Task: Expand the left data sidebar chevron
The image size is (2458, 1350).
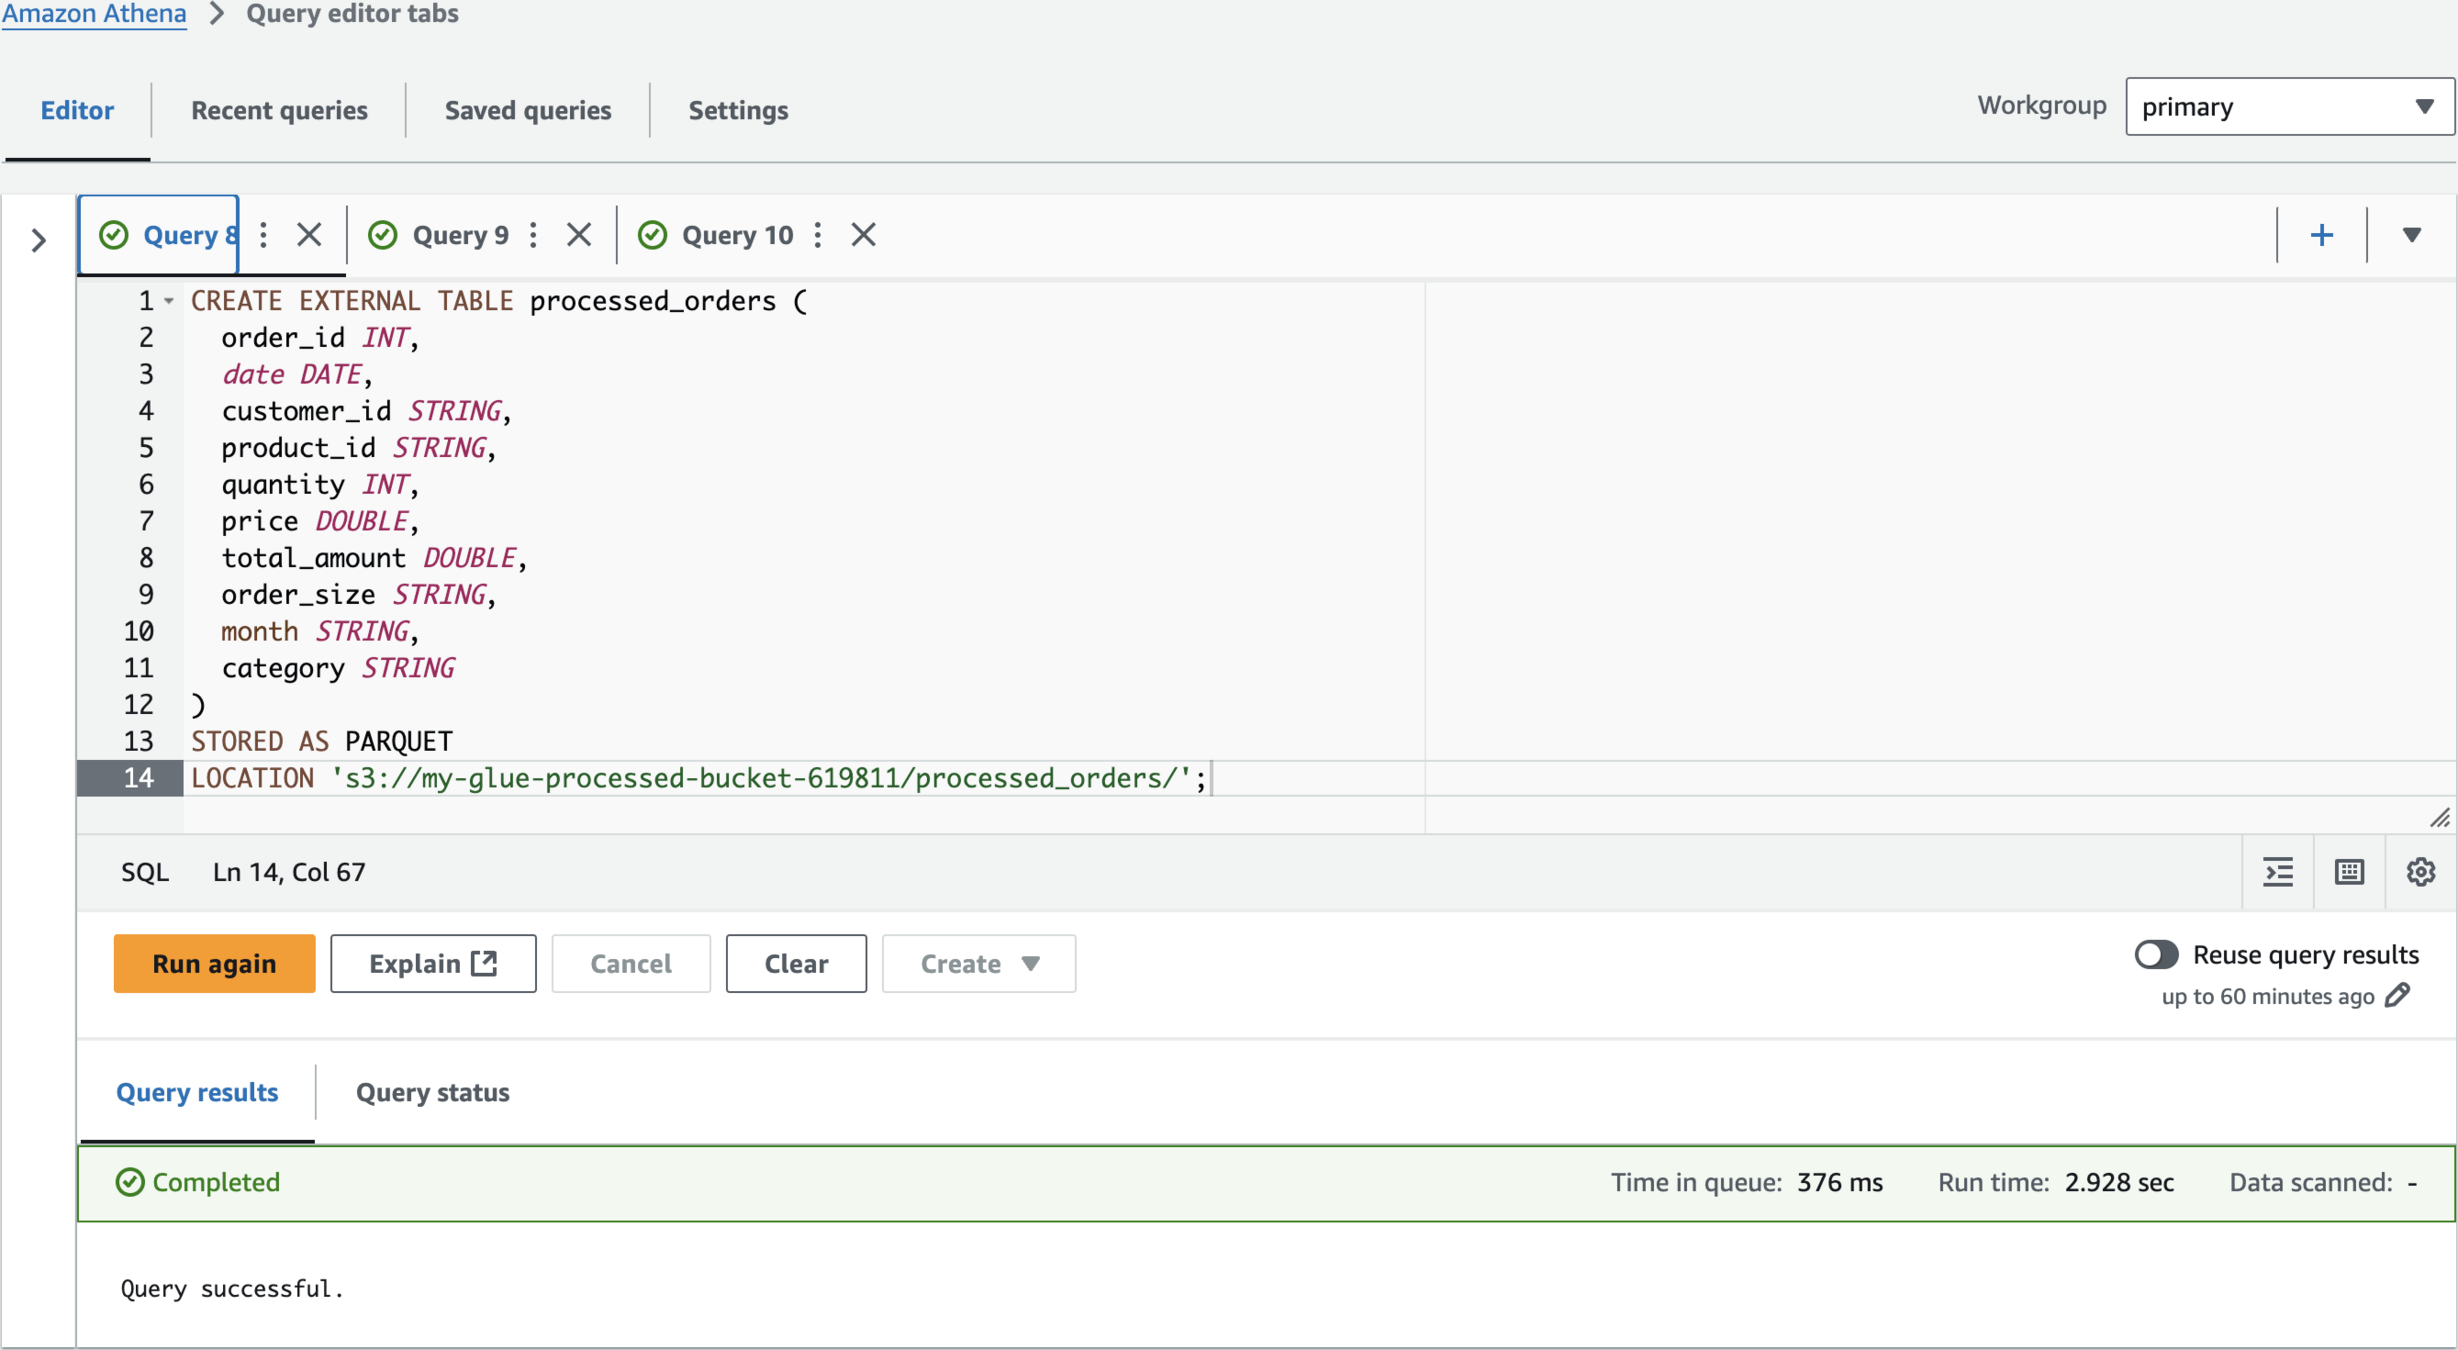Action: pyautogui.click(x=38, y=240)
